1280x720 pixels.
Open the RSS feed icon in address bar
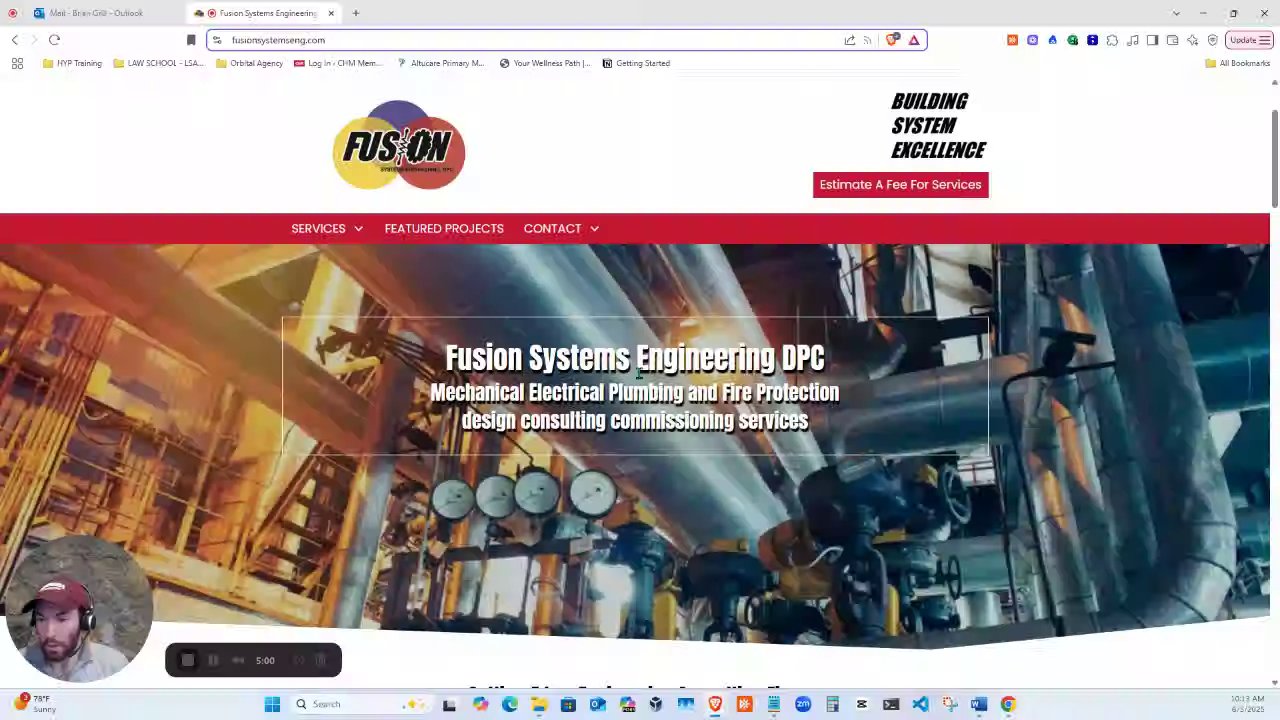[867, 40]
